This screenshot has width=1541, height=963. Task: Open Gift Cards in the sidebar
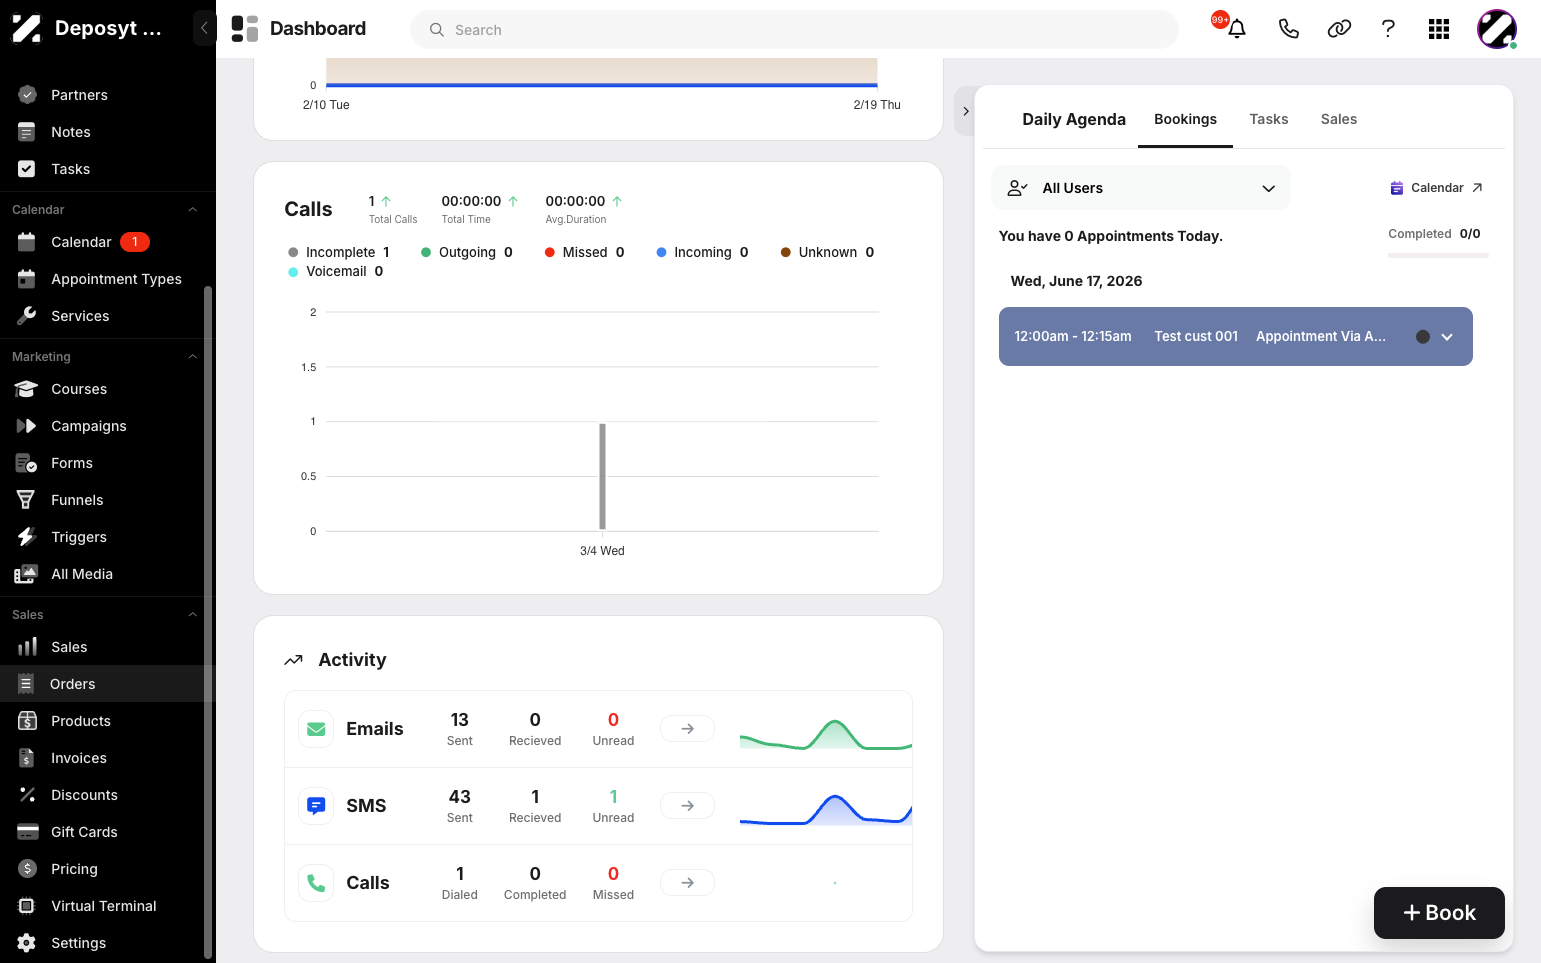click(x=108, y=832)
